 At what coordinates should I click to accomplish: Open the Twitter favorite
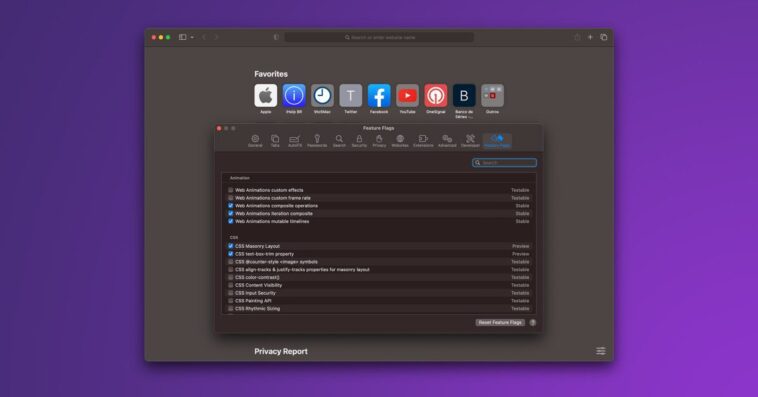pyautogui.click(x=350, y=95)
